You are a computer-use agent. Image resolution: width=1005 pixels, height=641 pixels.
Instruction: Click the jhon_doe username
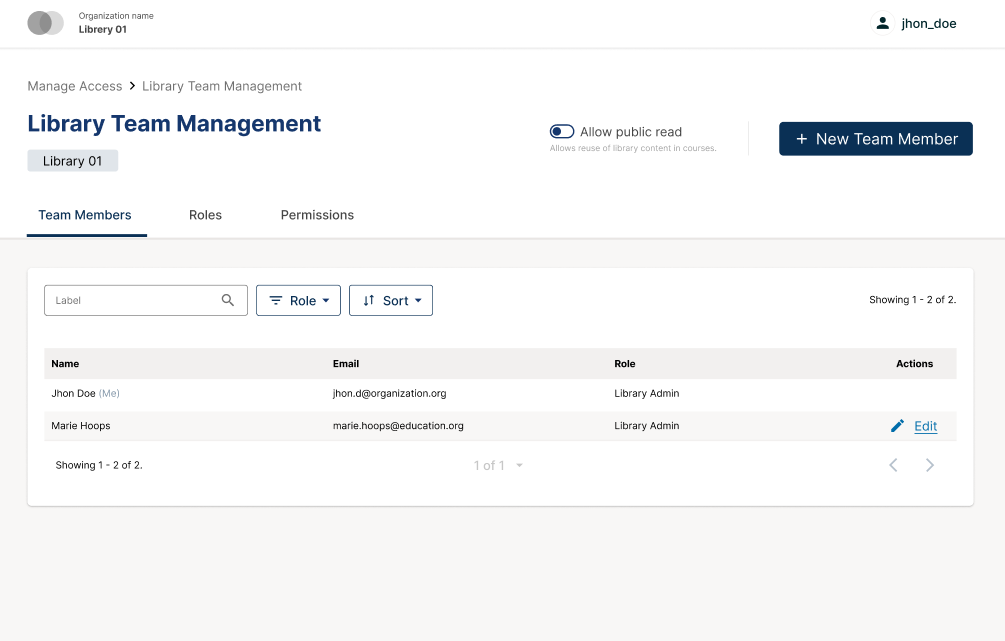click(x=928, y=23)
